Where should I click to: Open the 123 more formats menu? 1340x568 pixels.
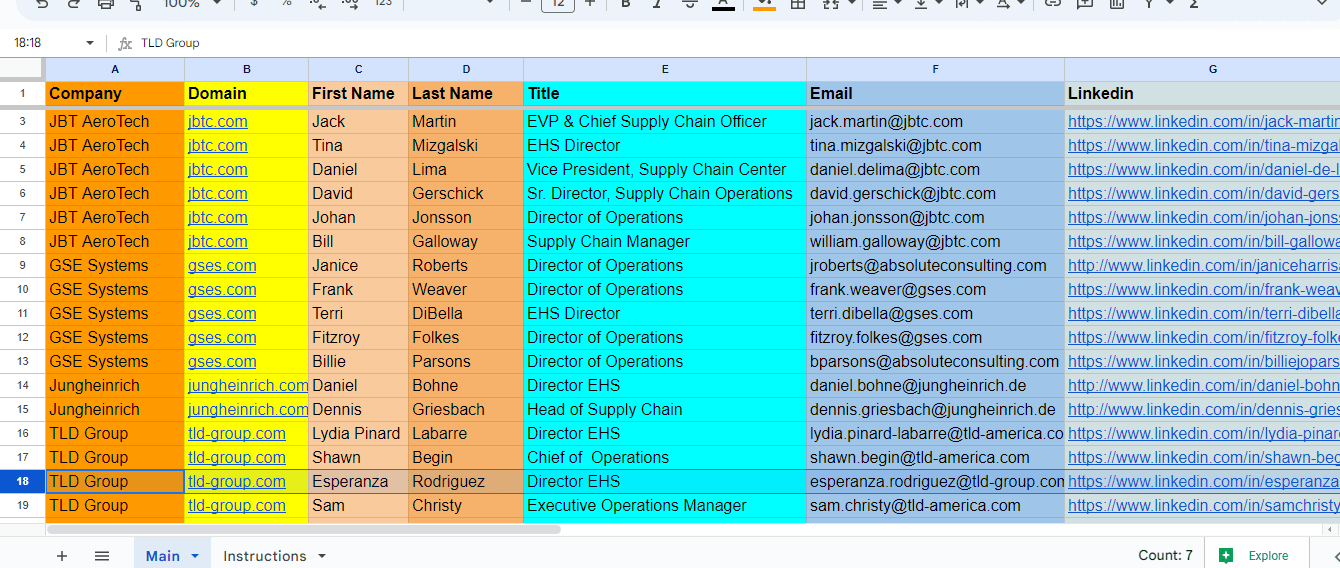tap(383, 4)
